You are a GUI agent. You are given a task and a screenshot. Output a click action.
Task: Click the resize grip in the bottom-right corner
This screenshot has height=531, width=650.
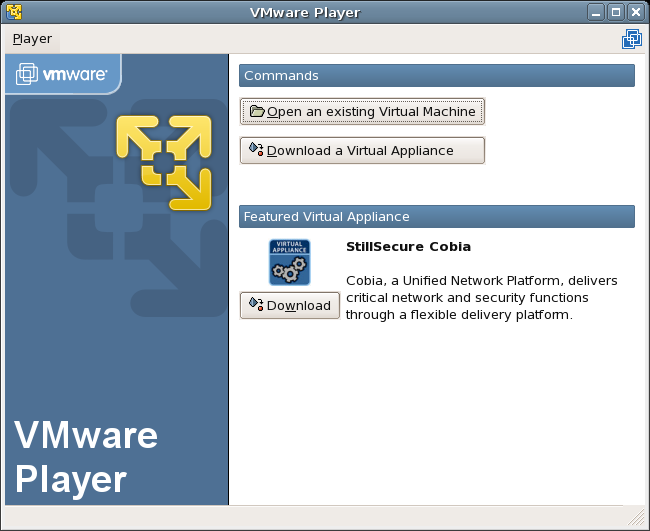point(637,518)
